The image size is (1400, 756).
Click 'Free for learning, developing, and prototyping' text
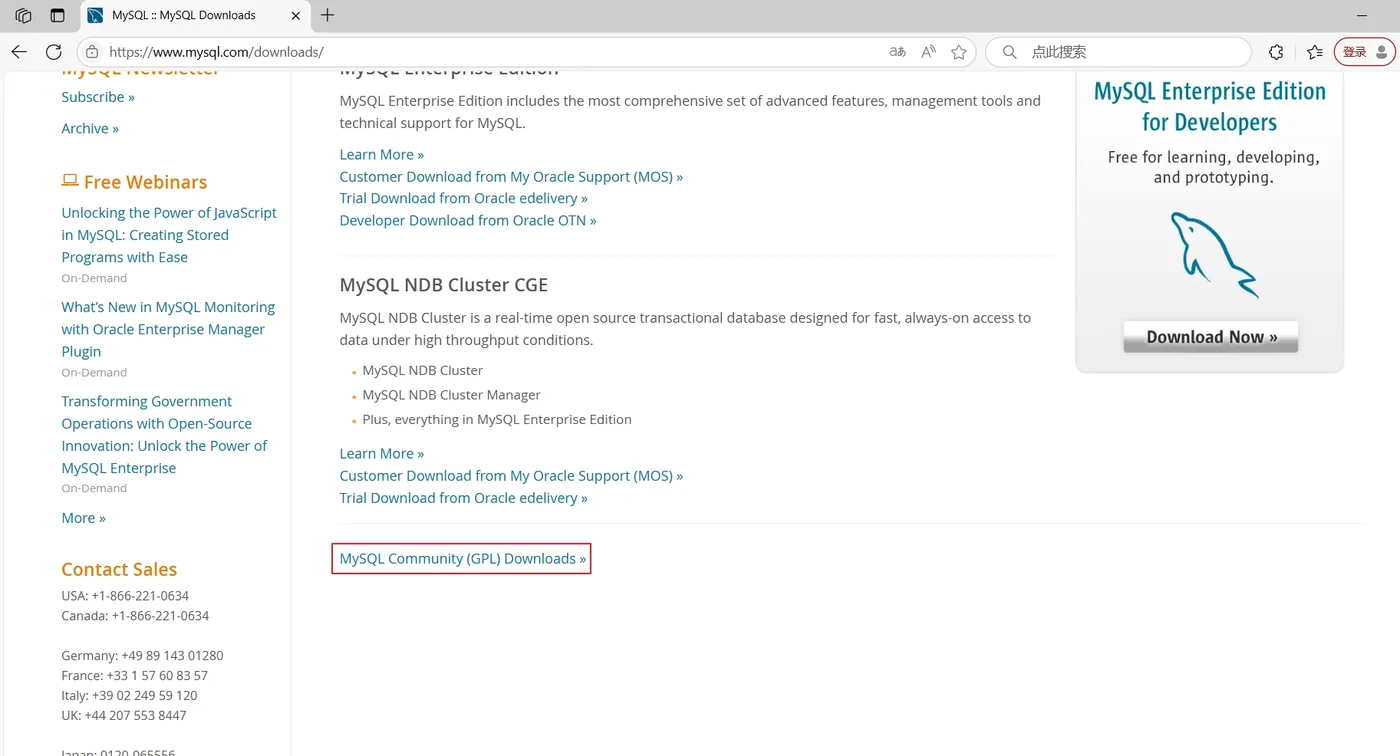click(x=1213, y=167)
